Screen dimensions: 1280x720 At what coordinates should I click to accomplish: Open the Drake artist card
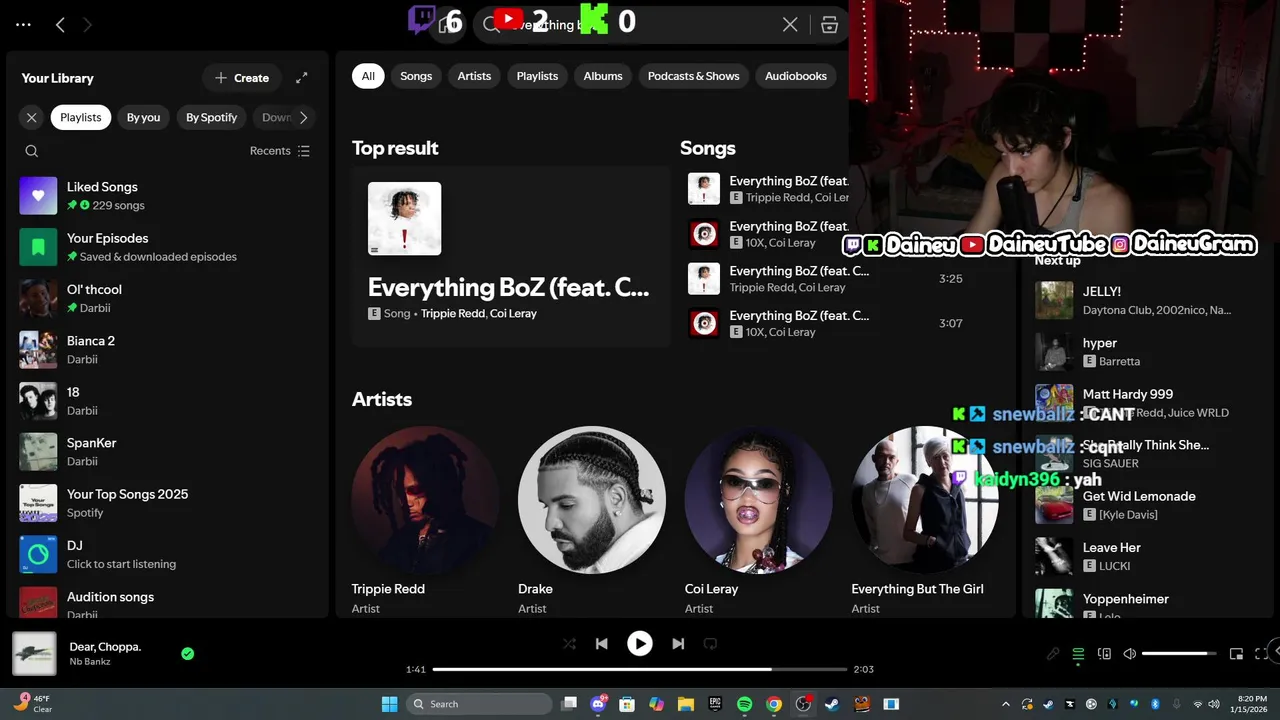click(592, 520)
